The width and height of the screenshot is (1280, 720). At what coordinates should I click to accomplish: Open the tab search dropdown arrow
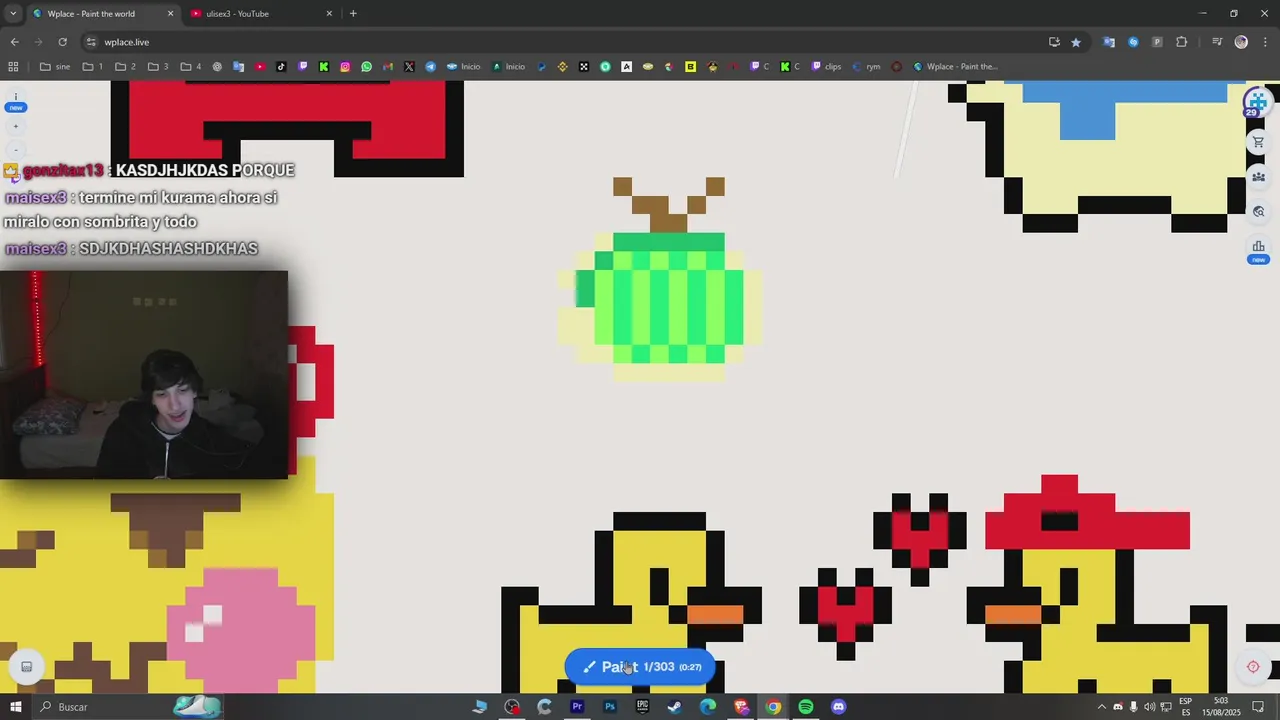tap(12, 14)
